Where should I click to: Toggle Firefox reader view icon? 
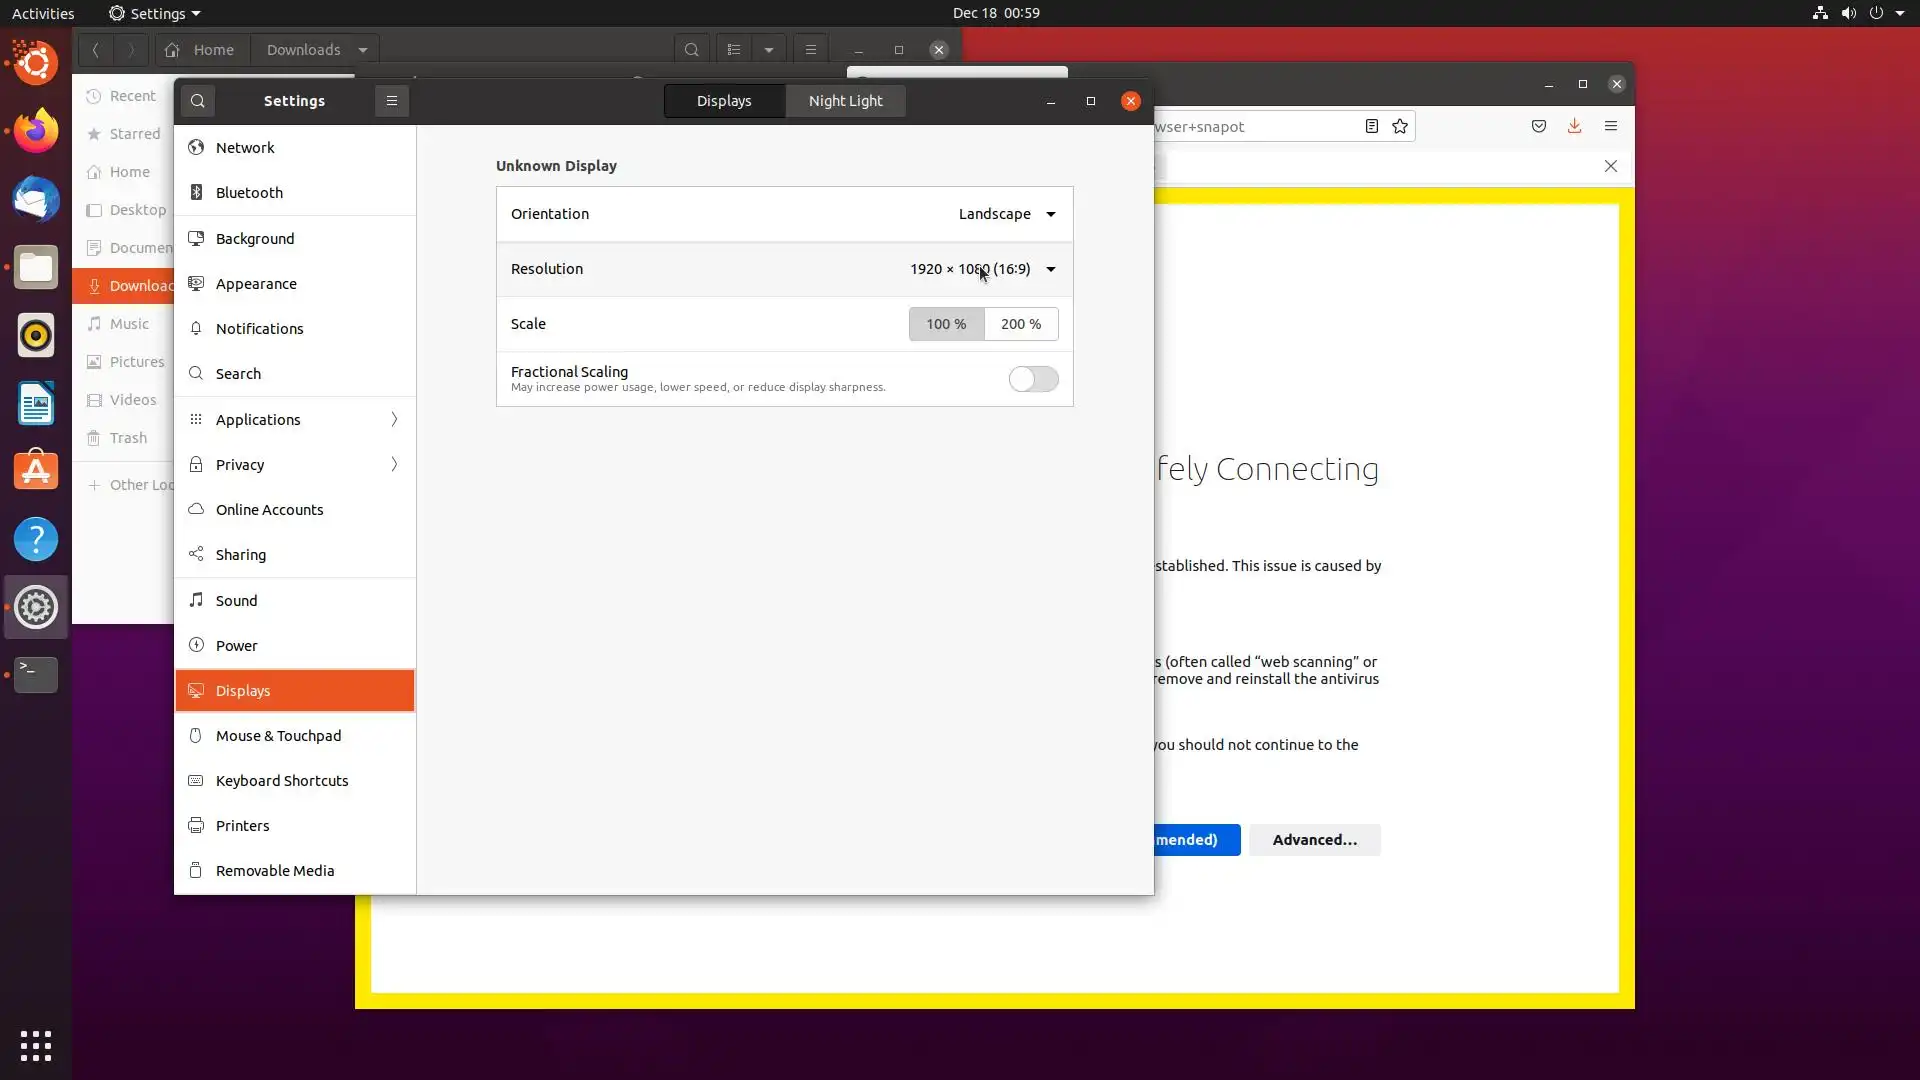1372,126
